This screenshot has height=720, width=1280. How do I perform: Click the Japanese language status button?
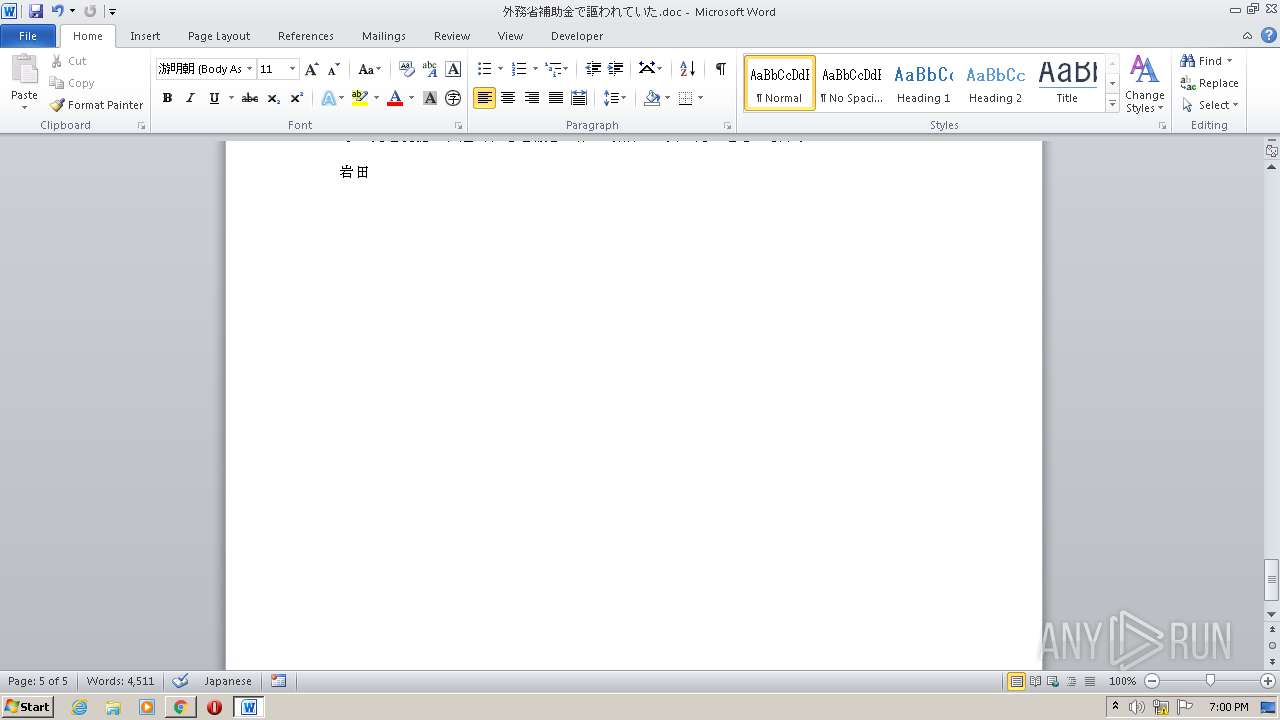(x=228, y=681)
